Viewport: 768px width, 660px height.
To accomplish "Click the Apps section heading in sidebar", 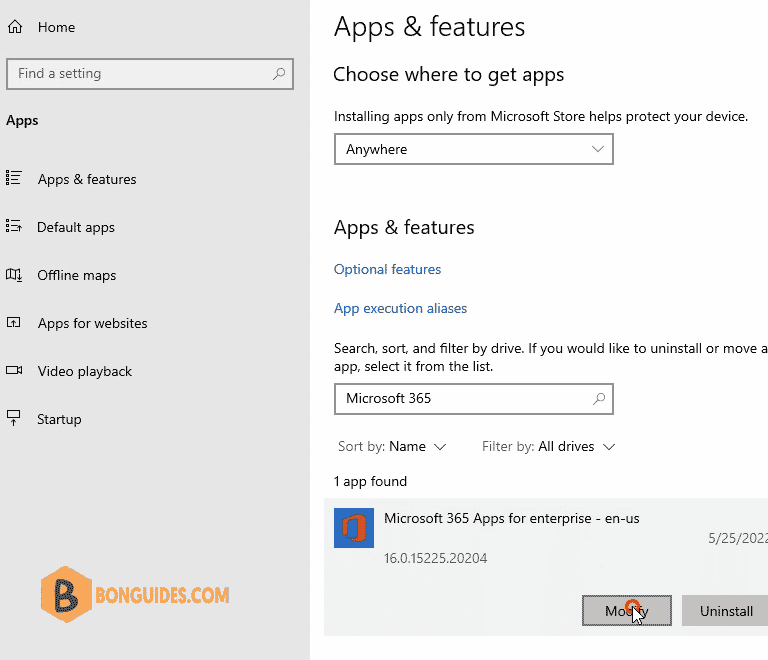I will (22, 120).
